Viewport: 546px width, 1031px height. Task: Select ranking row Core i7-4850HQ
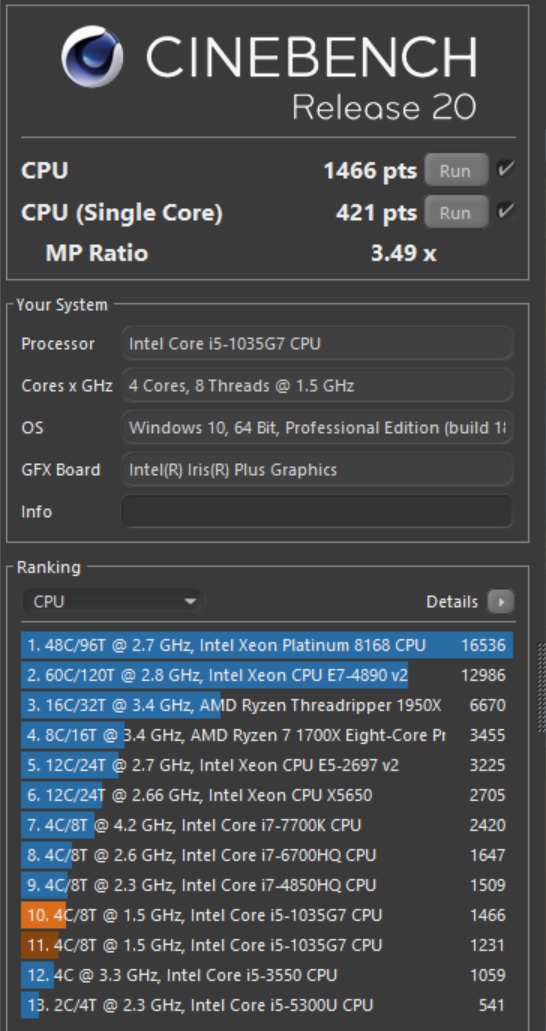(267, 885)
